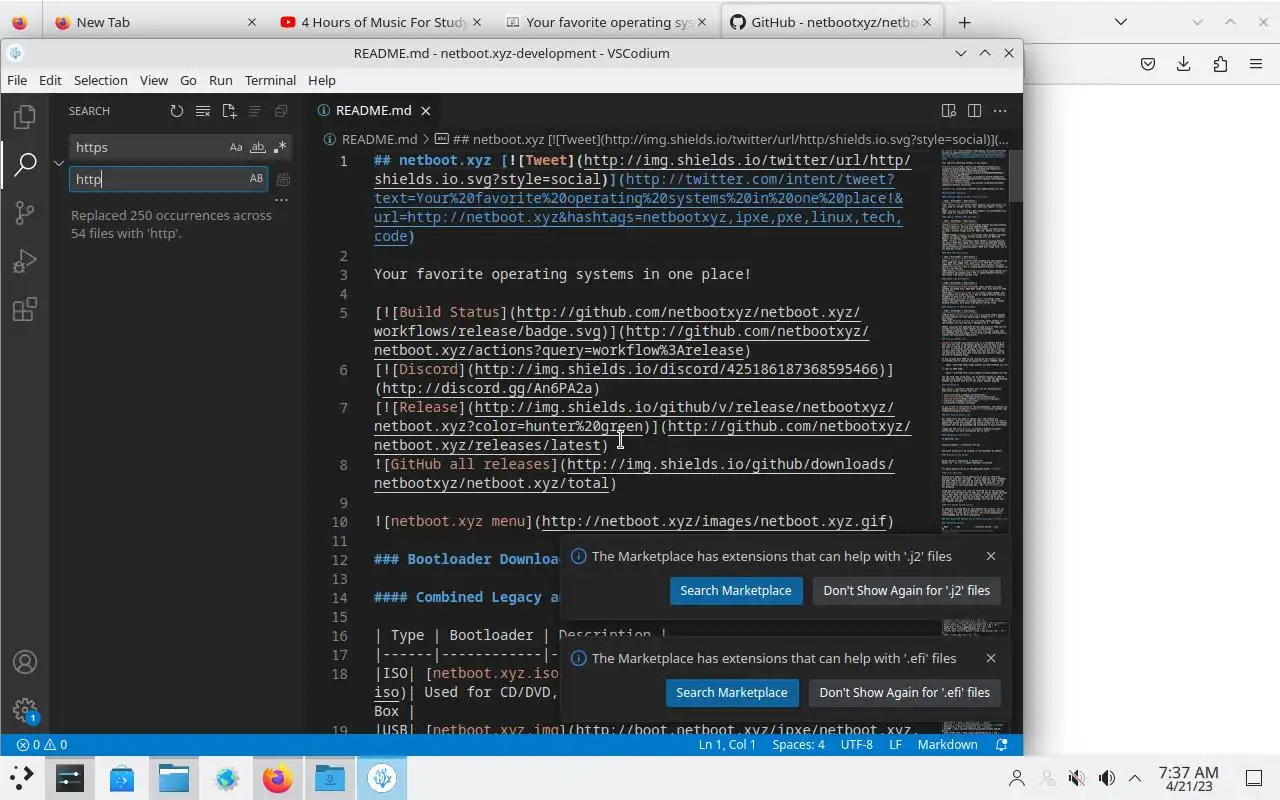This screenshot has width=1280, height=800.
Task: Click the http replace input field
Action: click(x=158, y=179)
